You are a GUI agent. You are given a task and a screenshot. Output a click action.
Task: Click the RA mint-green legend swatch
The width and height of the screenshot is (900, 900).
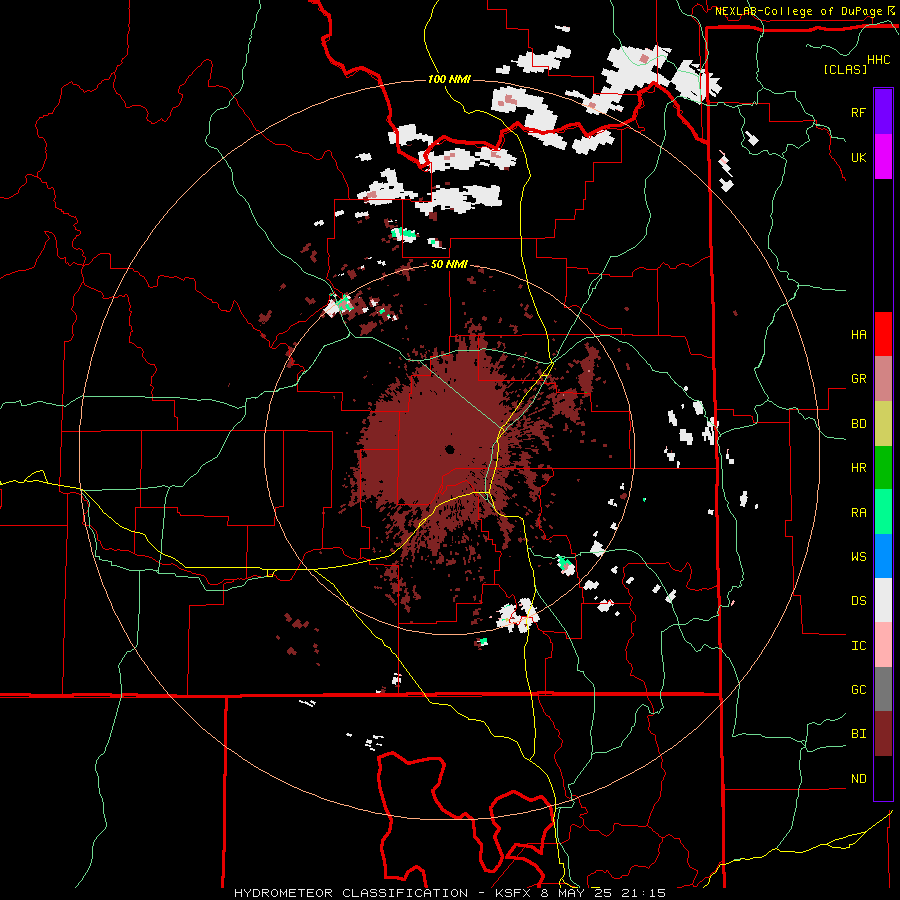click(x=883, y=512)
